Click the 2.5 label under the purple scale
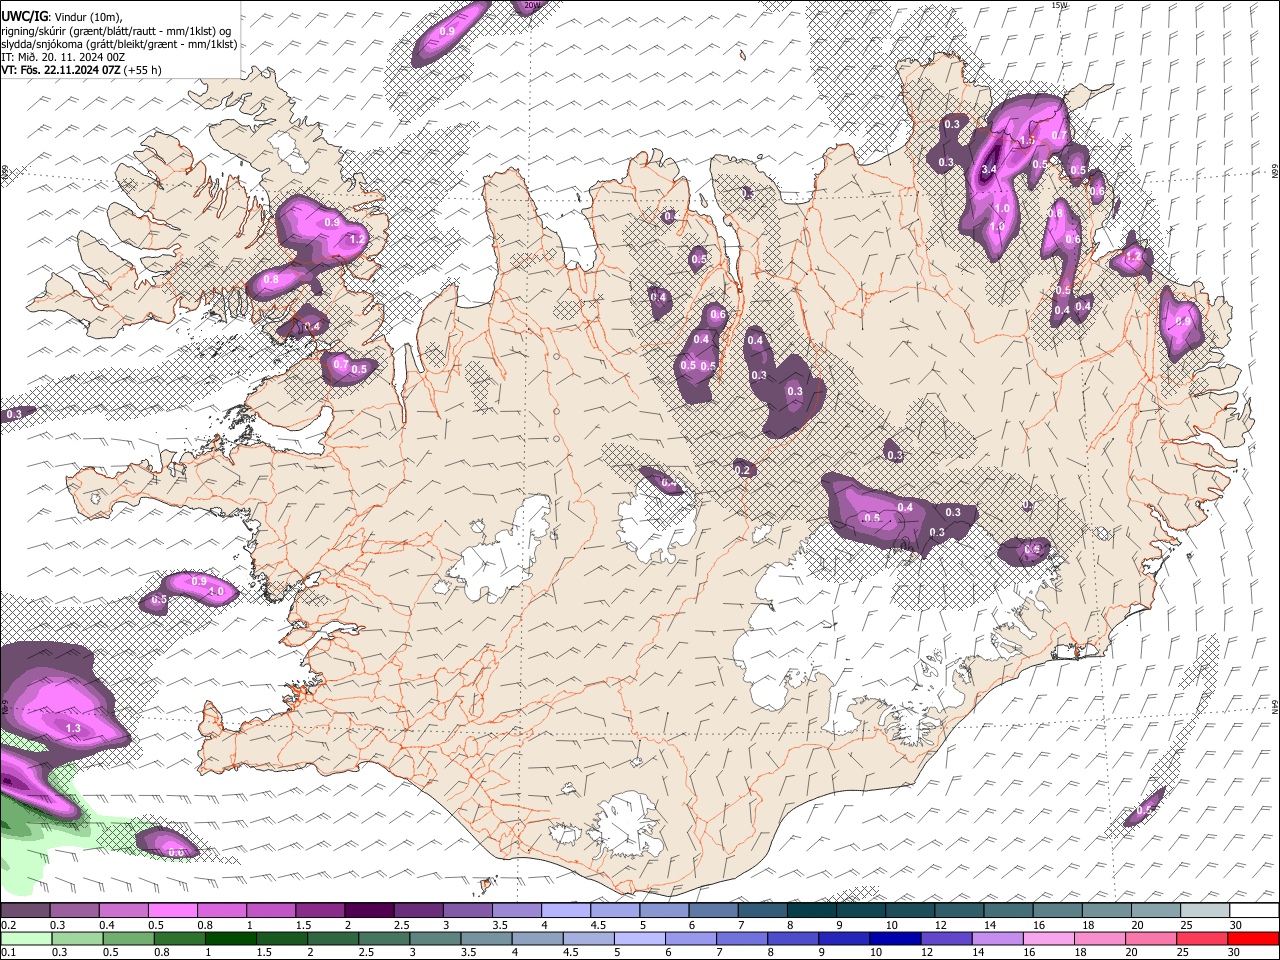Screen dimensions: 1280x960 [x=401, y=925]
